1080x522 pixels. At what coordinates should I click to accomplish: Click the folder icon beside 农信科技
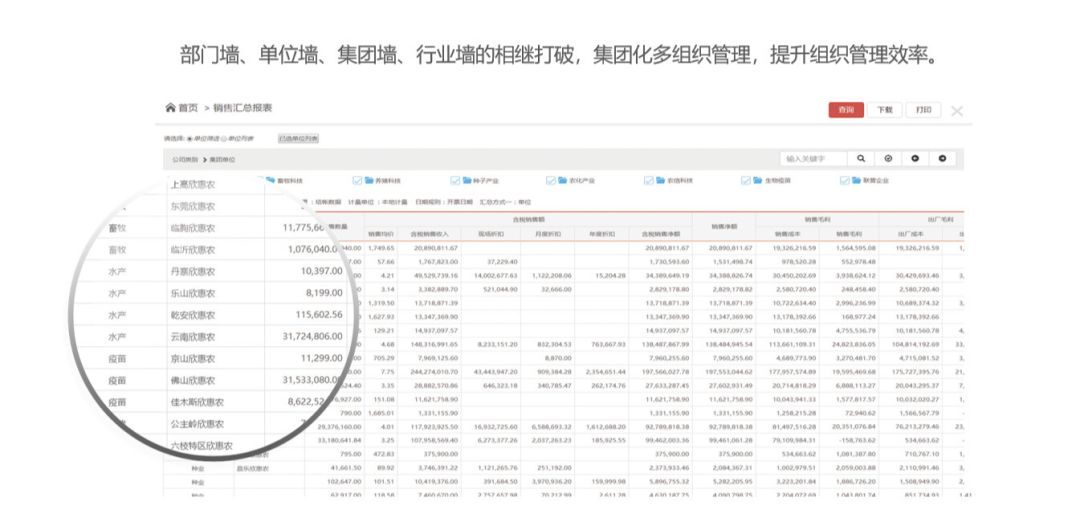coord(661,180)
